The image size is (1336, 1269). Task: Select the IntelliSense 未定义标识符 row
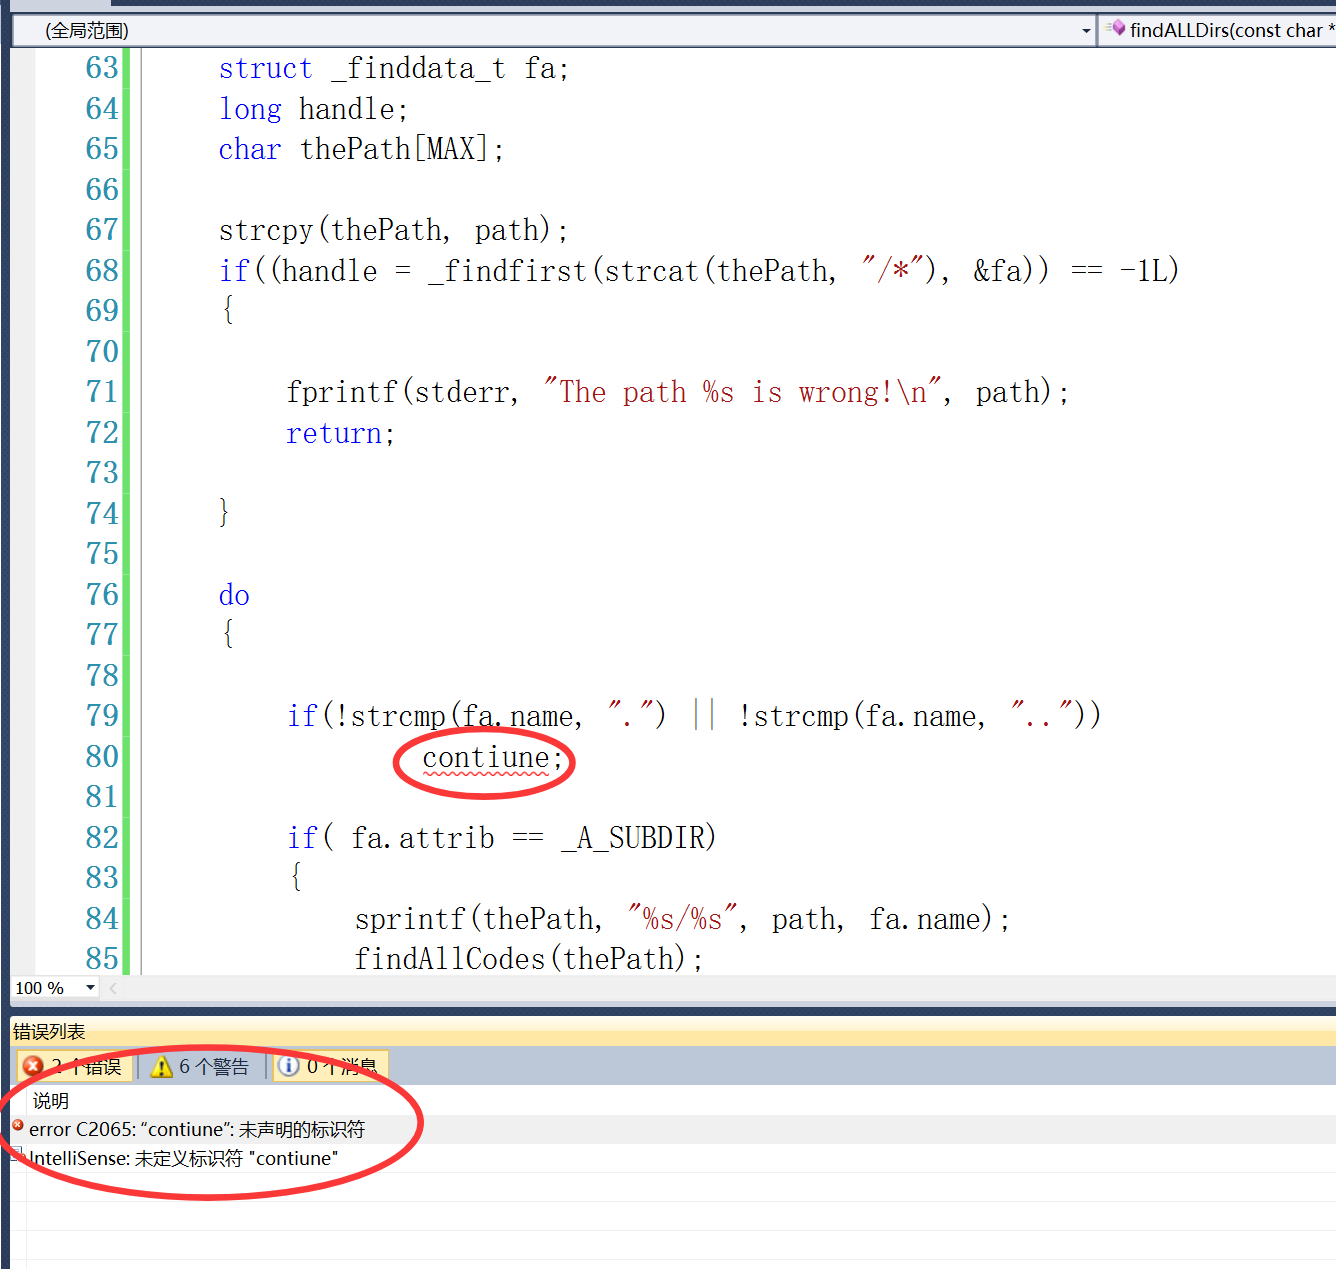[672, 1158]
